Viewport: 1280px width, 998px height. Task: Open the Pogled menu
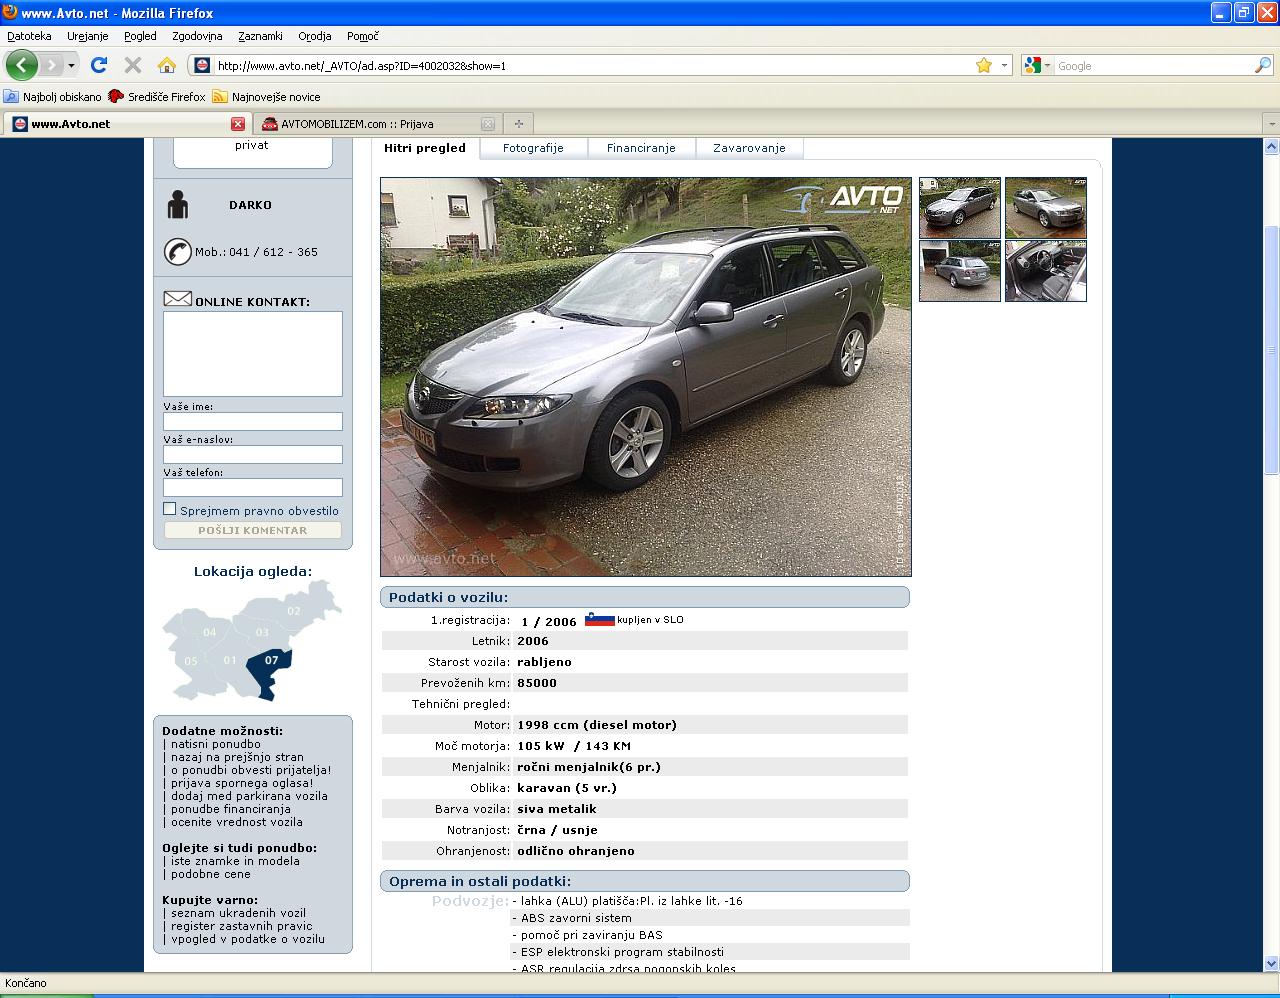pos(140,36)
